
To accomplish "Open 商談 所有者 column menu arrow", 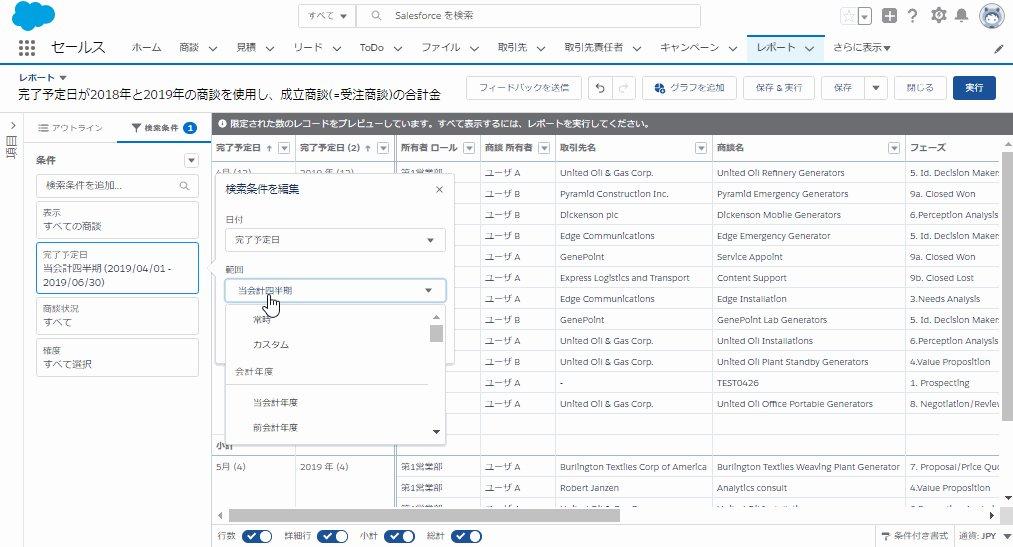I will [544, 148].
